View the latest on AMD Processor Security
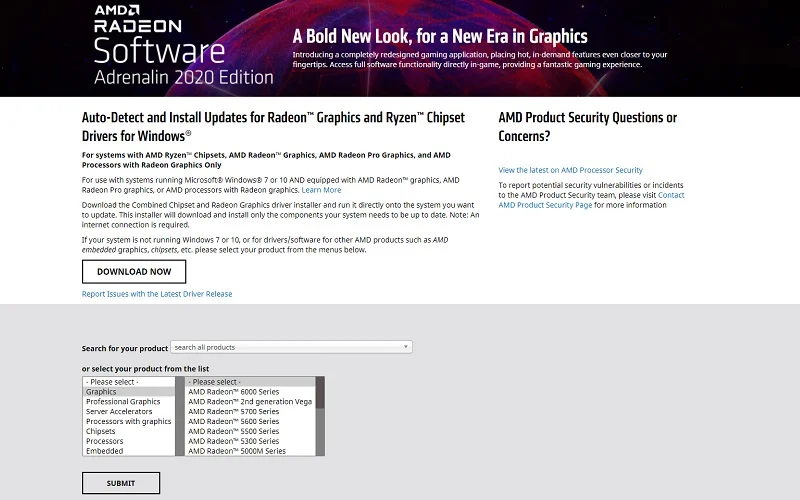Viewport: 800px width, 500px height. click(x=570, y=170)
